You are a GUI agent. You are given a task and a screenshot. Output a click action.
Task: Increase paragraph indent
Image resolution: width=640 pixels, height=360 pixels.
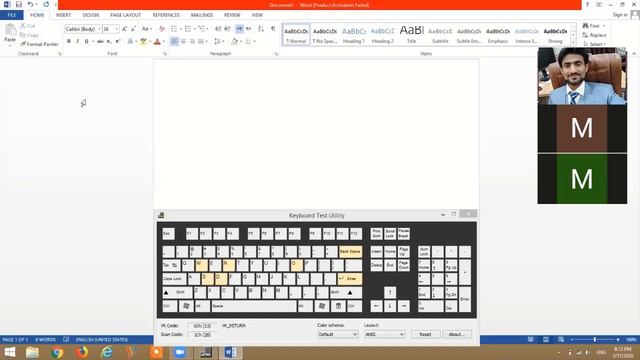point(227,29)
